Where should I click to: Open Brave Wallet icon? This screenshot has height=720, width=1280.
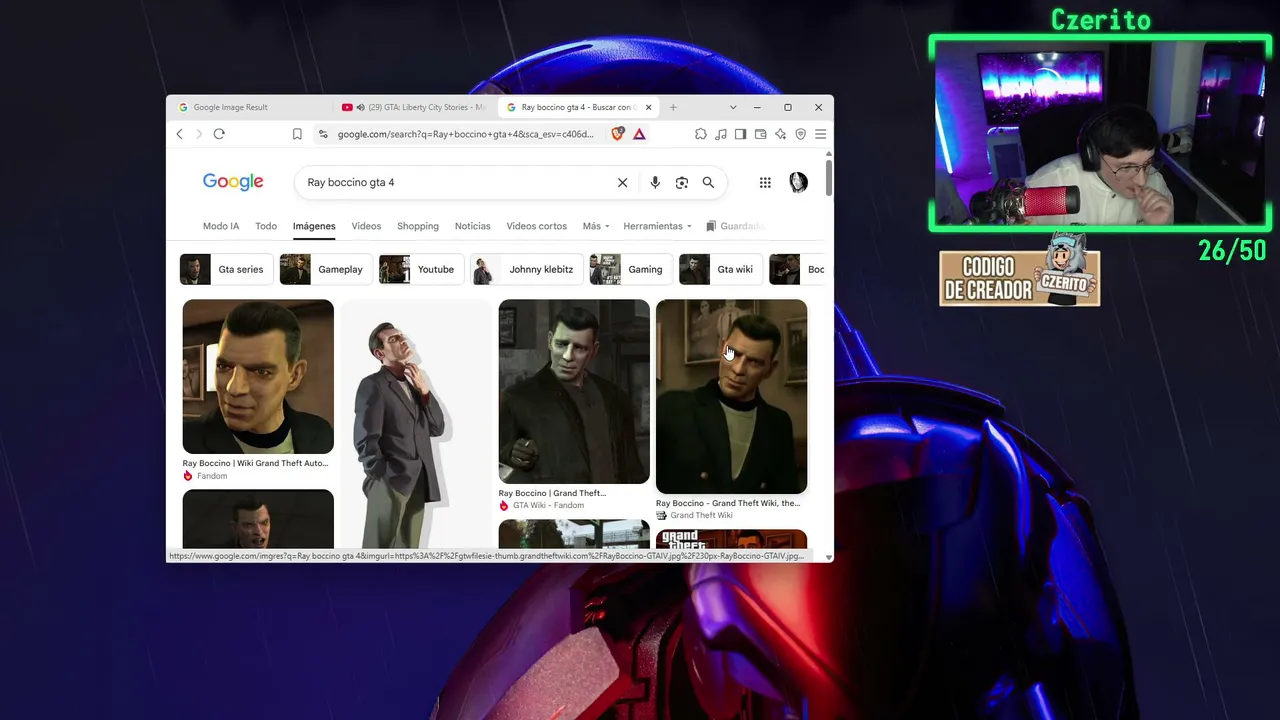760,134
